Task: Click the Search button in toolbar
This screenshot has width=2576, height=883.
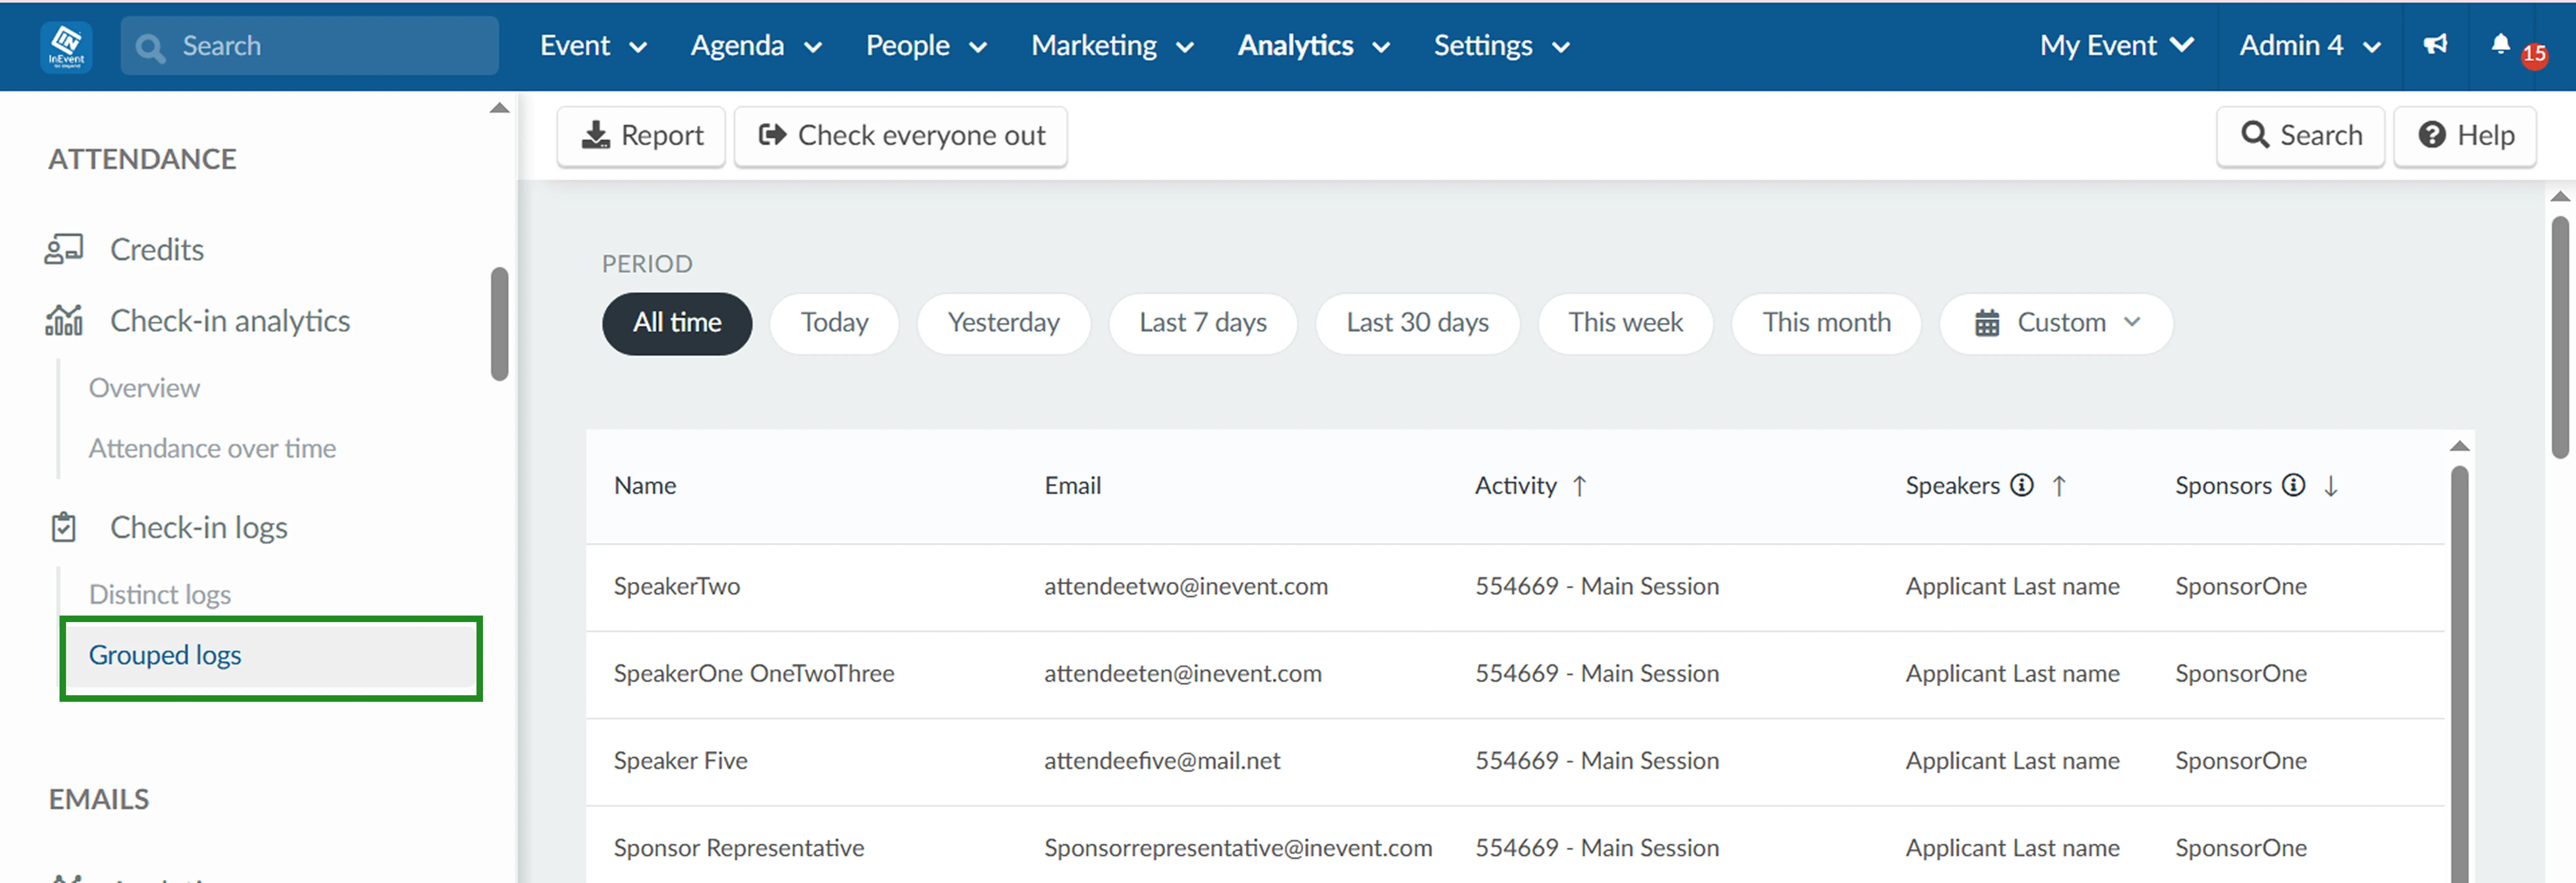Action: click(2301, 136)
